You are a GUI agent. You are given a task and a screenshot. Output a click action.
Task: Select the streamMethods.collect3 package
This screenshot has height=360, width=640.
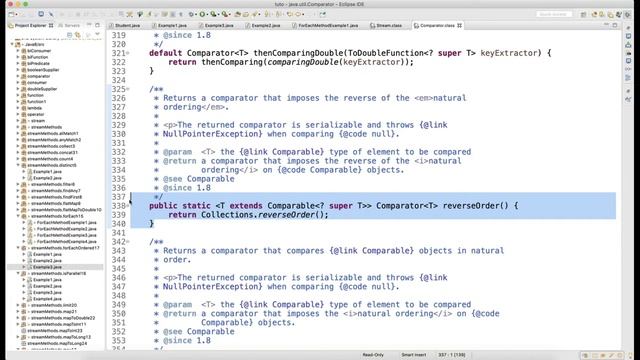click(x=51, y=146)
